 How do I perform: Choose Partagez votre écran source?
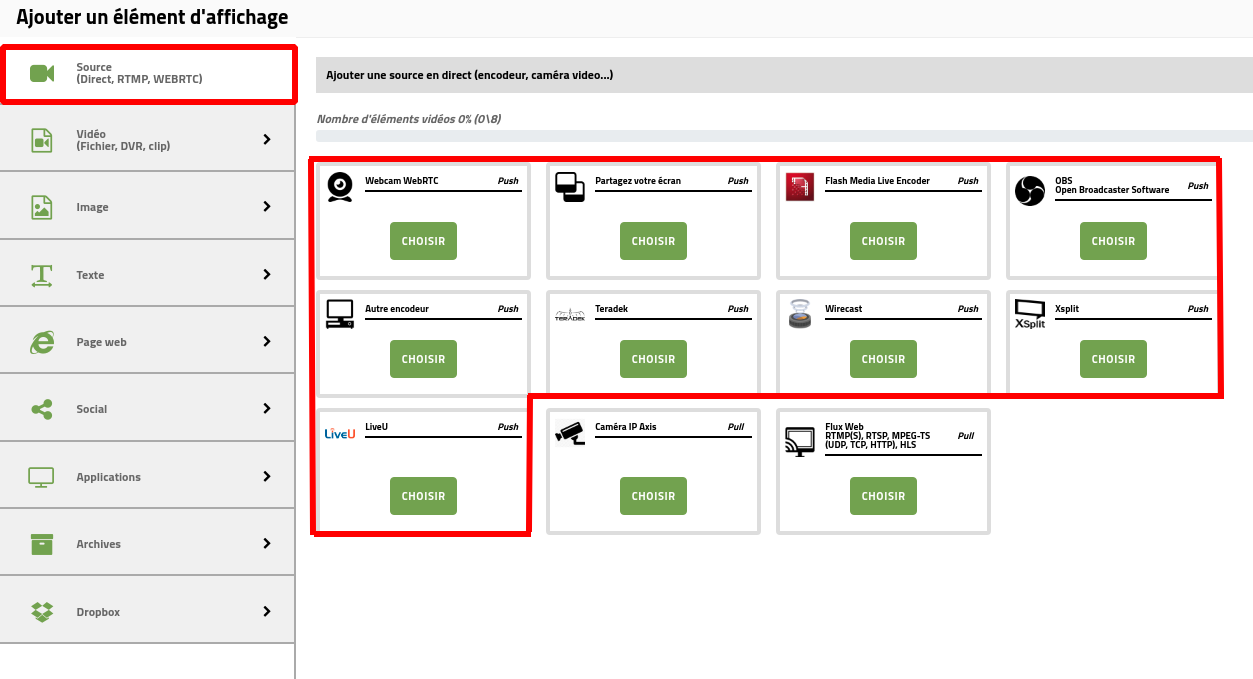tap(653, 241)
